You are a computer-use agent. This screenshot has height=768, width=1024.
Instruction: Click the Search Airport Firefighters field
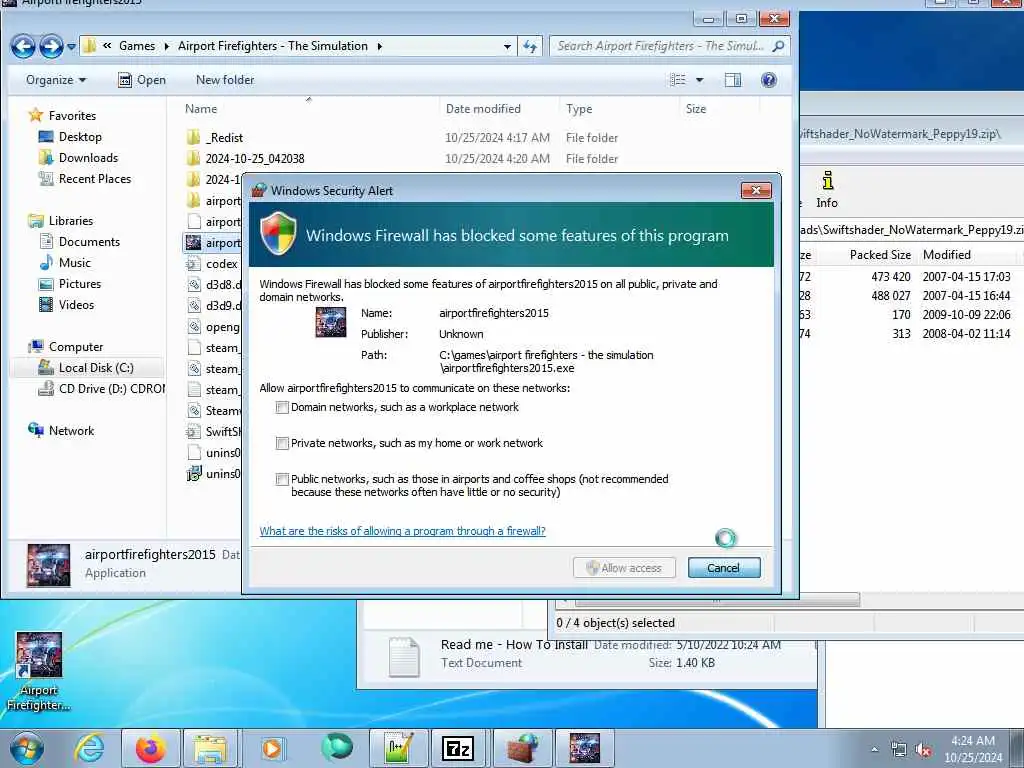[x=669, y=46]
